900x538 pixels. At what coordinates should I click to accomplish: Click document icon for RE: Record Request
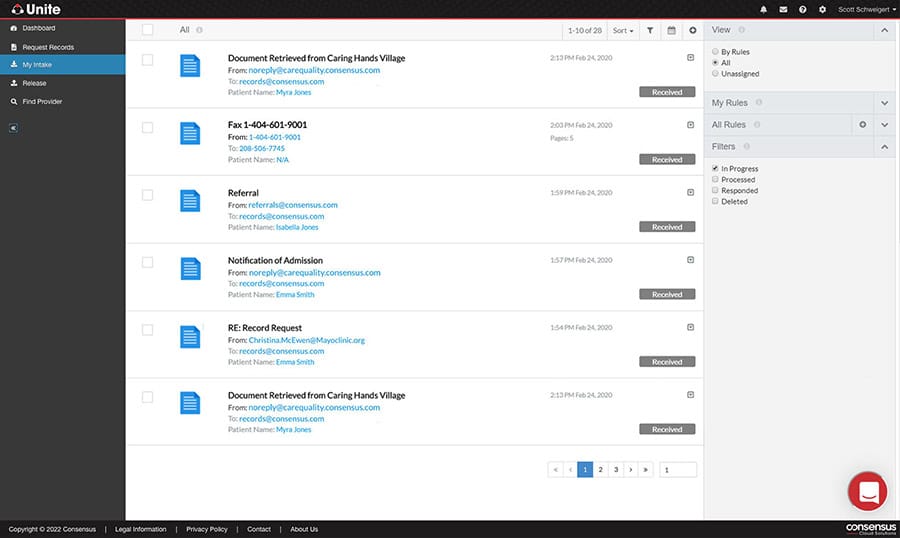click(x=190, y=336)
